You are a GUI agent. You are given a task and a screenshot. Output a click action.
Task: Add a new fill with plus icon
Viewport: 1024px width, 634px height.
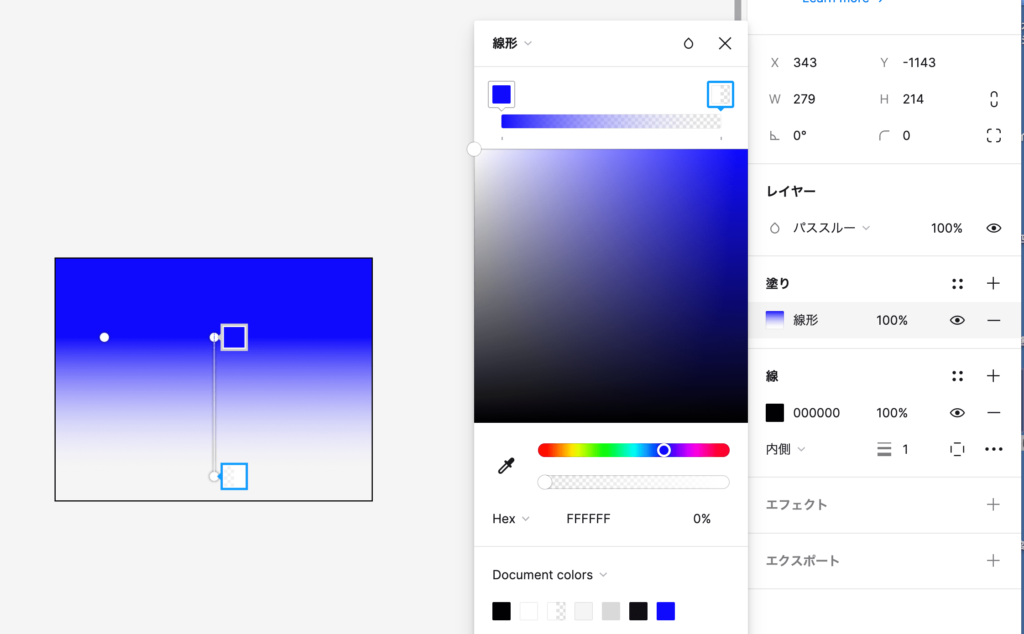click(x=993, y=284)
